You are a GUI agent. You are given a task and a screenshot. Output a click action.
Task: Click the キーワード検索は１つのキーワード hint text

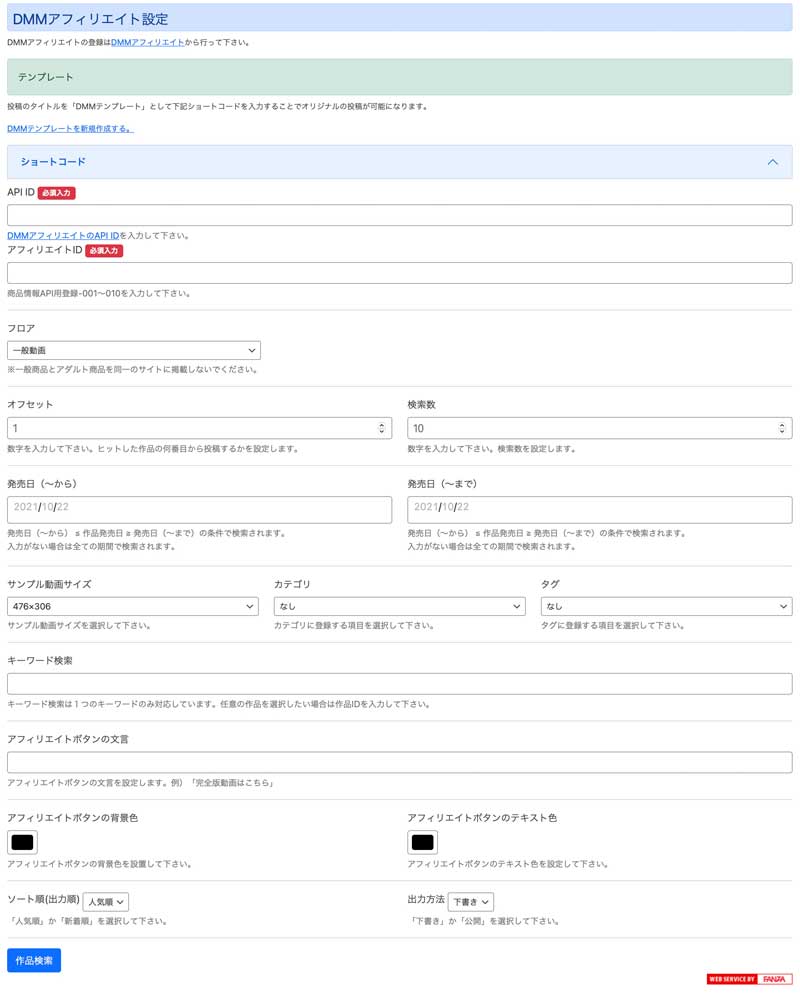pos(218,704)
